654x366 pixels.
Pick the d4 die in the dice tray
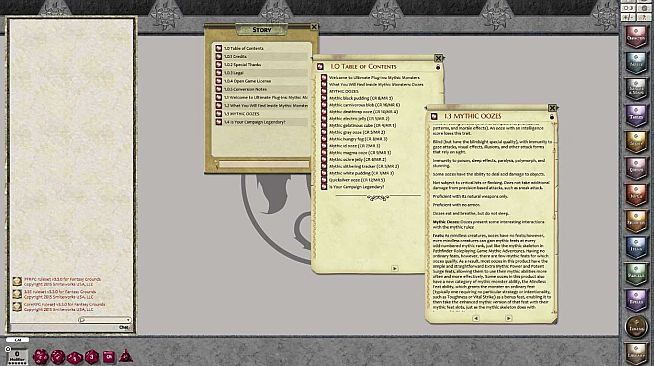[126, 356]
